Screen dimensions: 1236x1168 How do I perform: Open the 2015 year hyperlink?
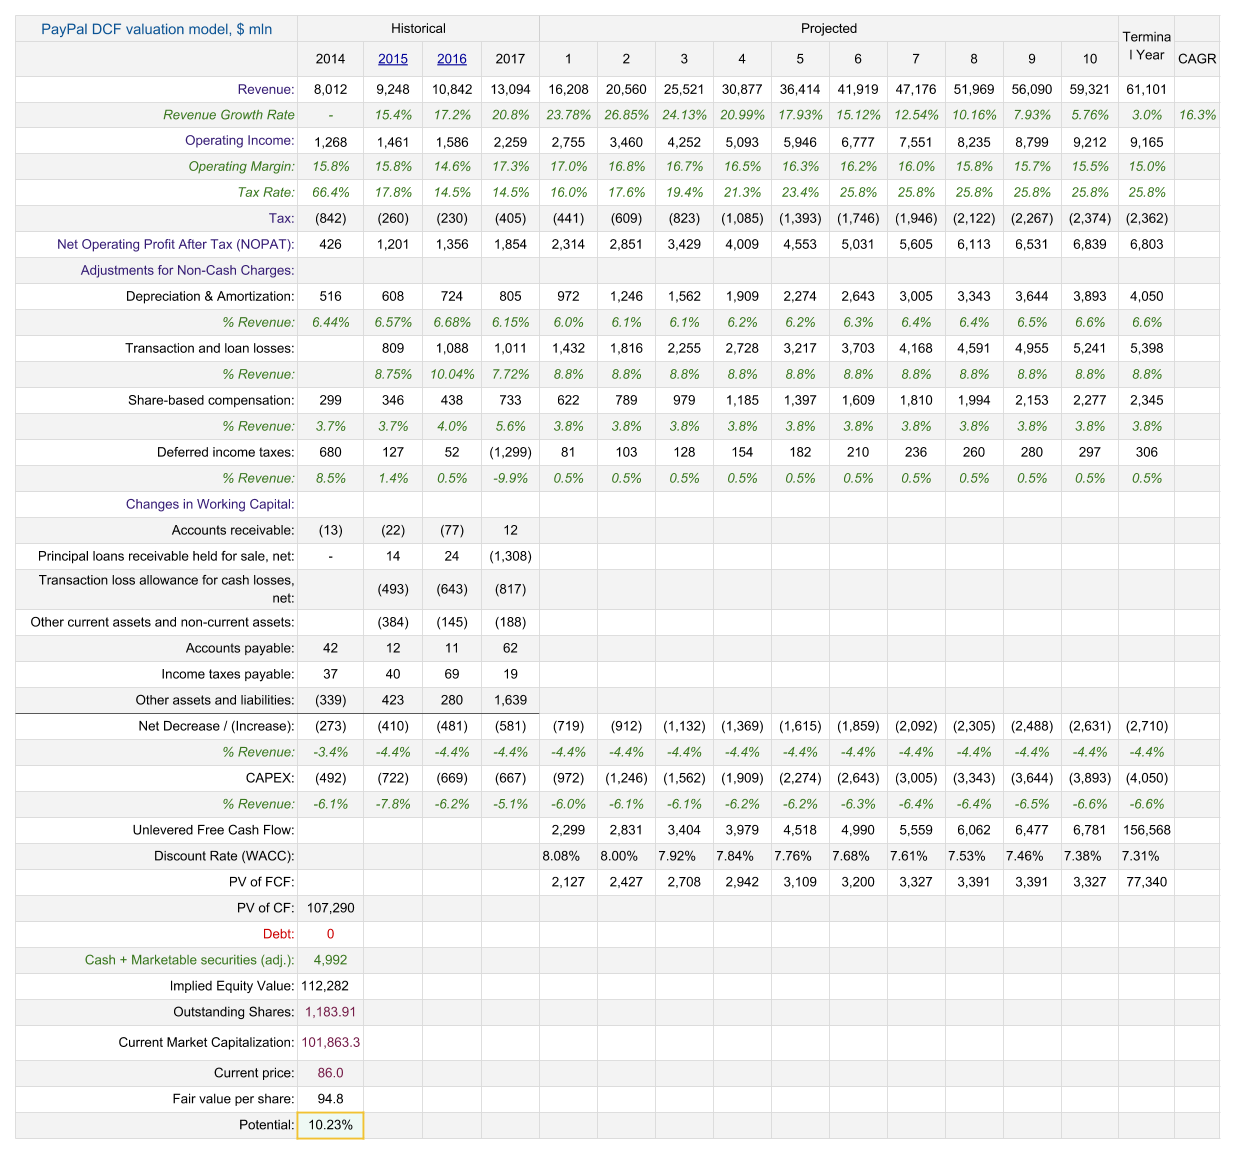coord(393,59)
